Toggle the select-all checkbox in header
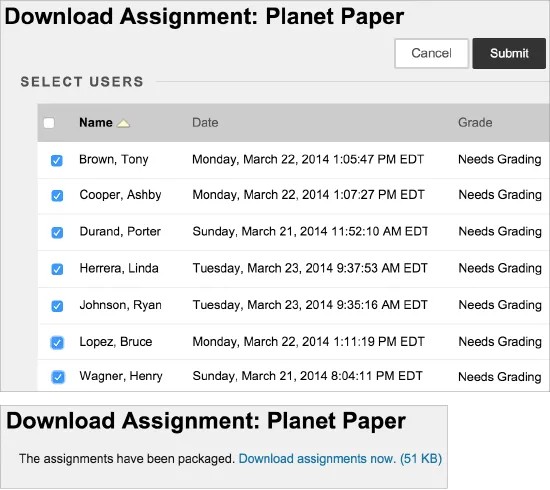This screenshot has height=490, width=550. tap(49, 123)
